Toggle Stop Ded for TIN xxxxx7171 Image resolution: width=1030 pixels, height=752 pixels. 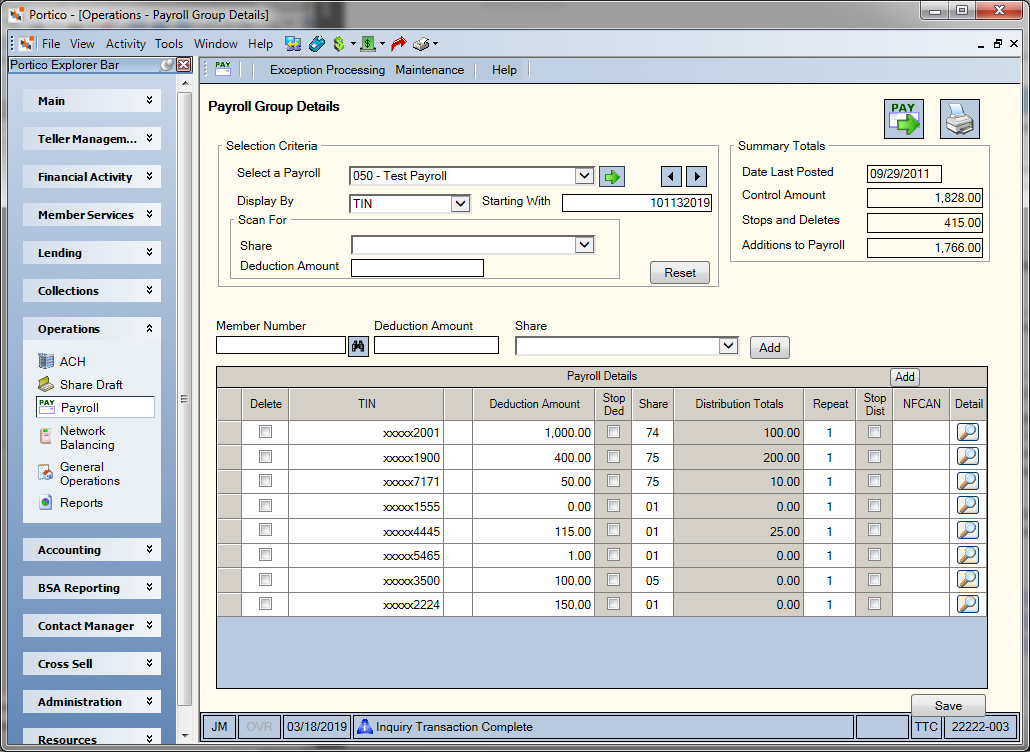point(614,481)
